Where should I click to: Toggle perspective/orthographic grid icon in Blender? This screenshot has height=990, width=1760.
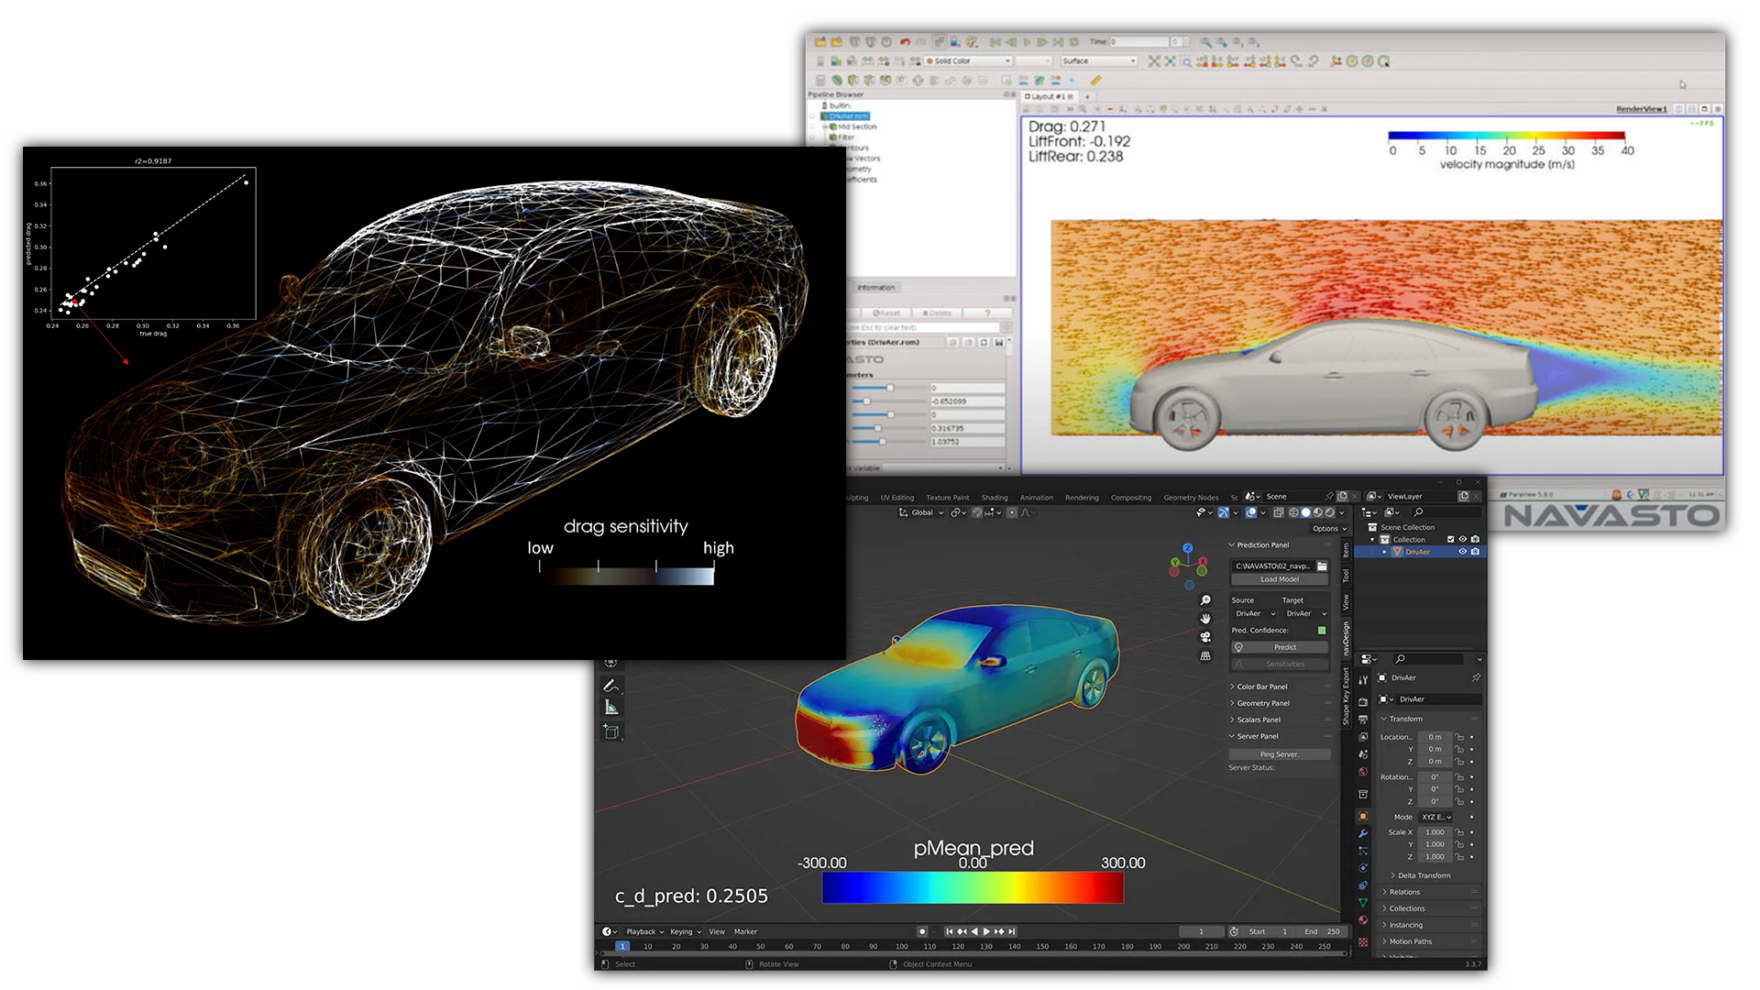pos(1205,656)
